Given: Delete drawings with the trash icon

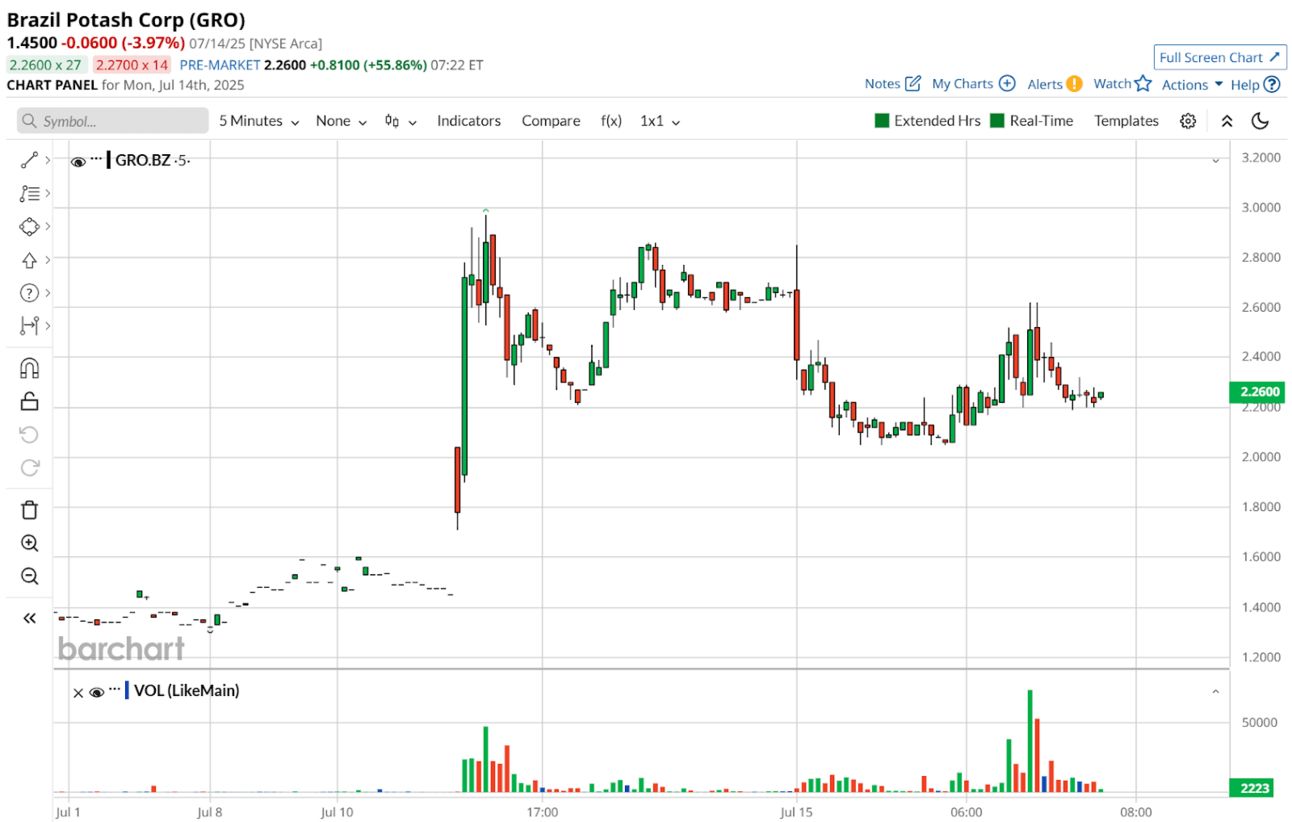Looking at the screenshot, I should coord(29,510).
